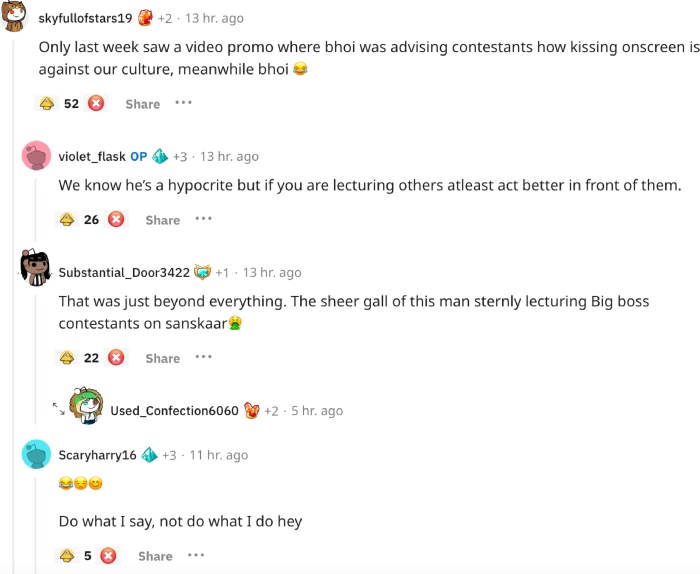Open more options for Scaryharry16's comment
This screenshot has width=700, height=574.
pos(196,554)
